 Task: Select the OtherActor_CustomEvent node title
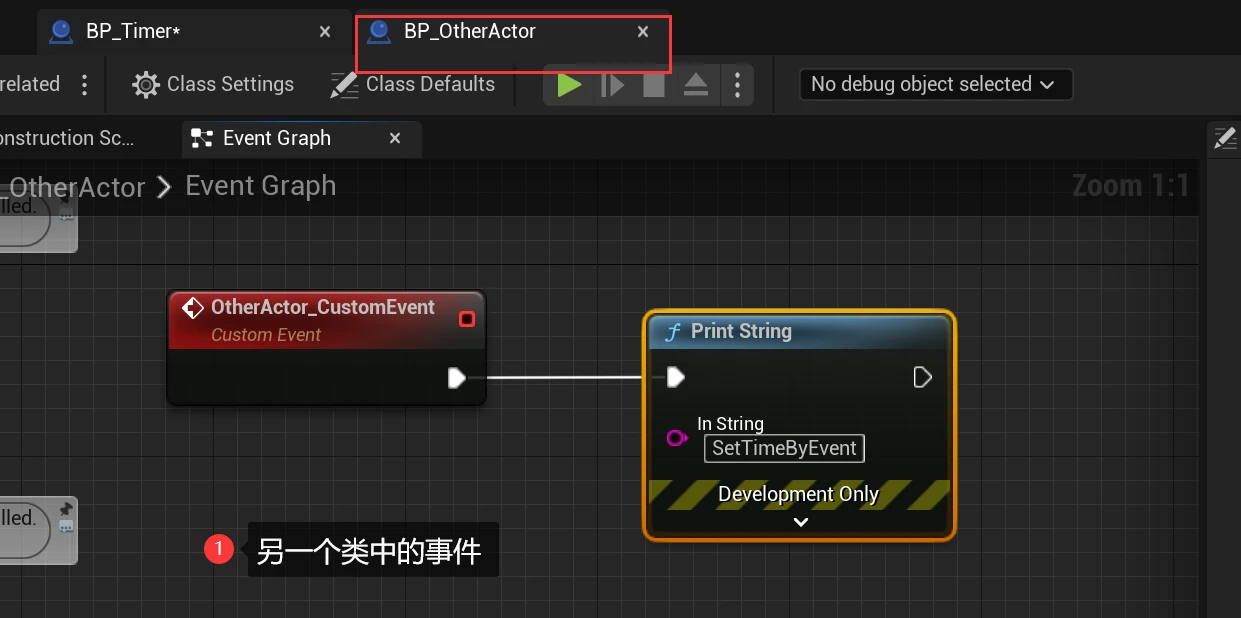pyautogui.click(x=323, y=307)
